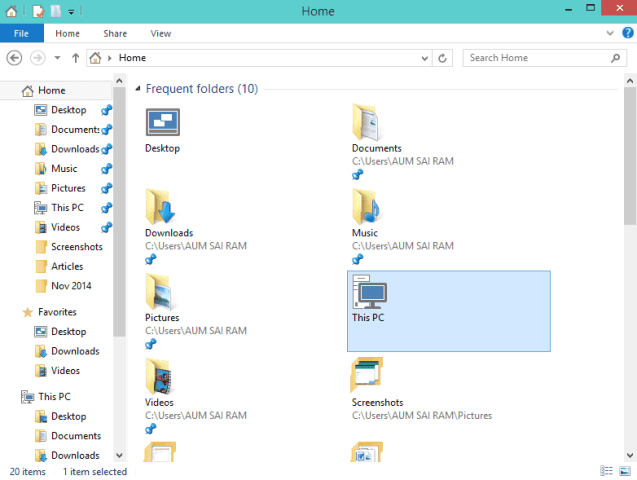Switch to details view in status bar
Screen dimensions: 637x480
607,471
